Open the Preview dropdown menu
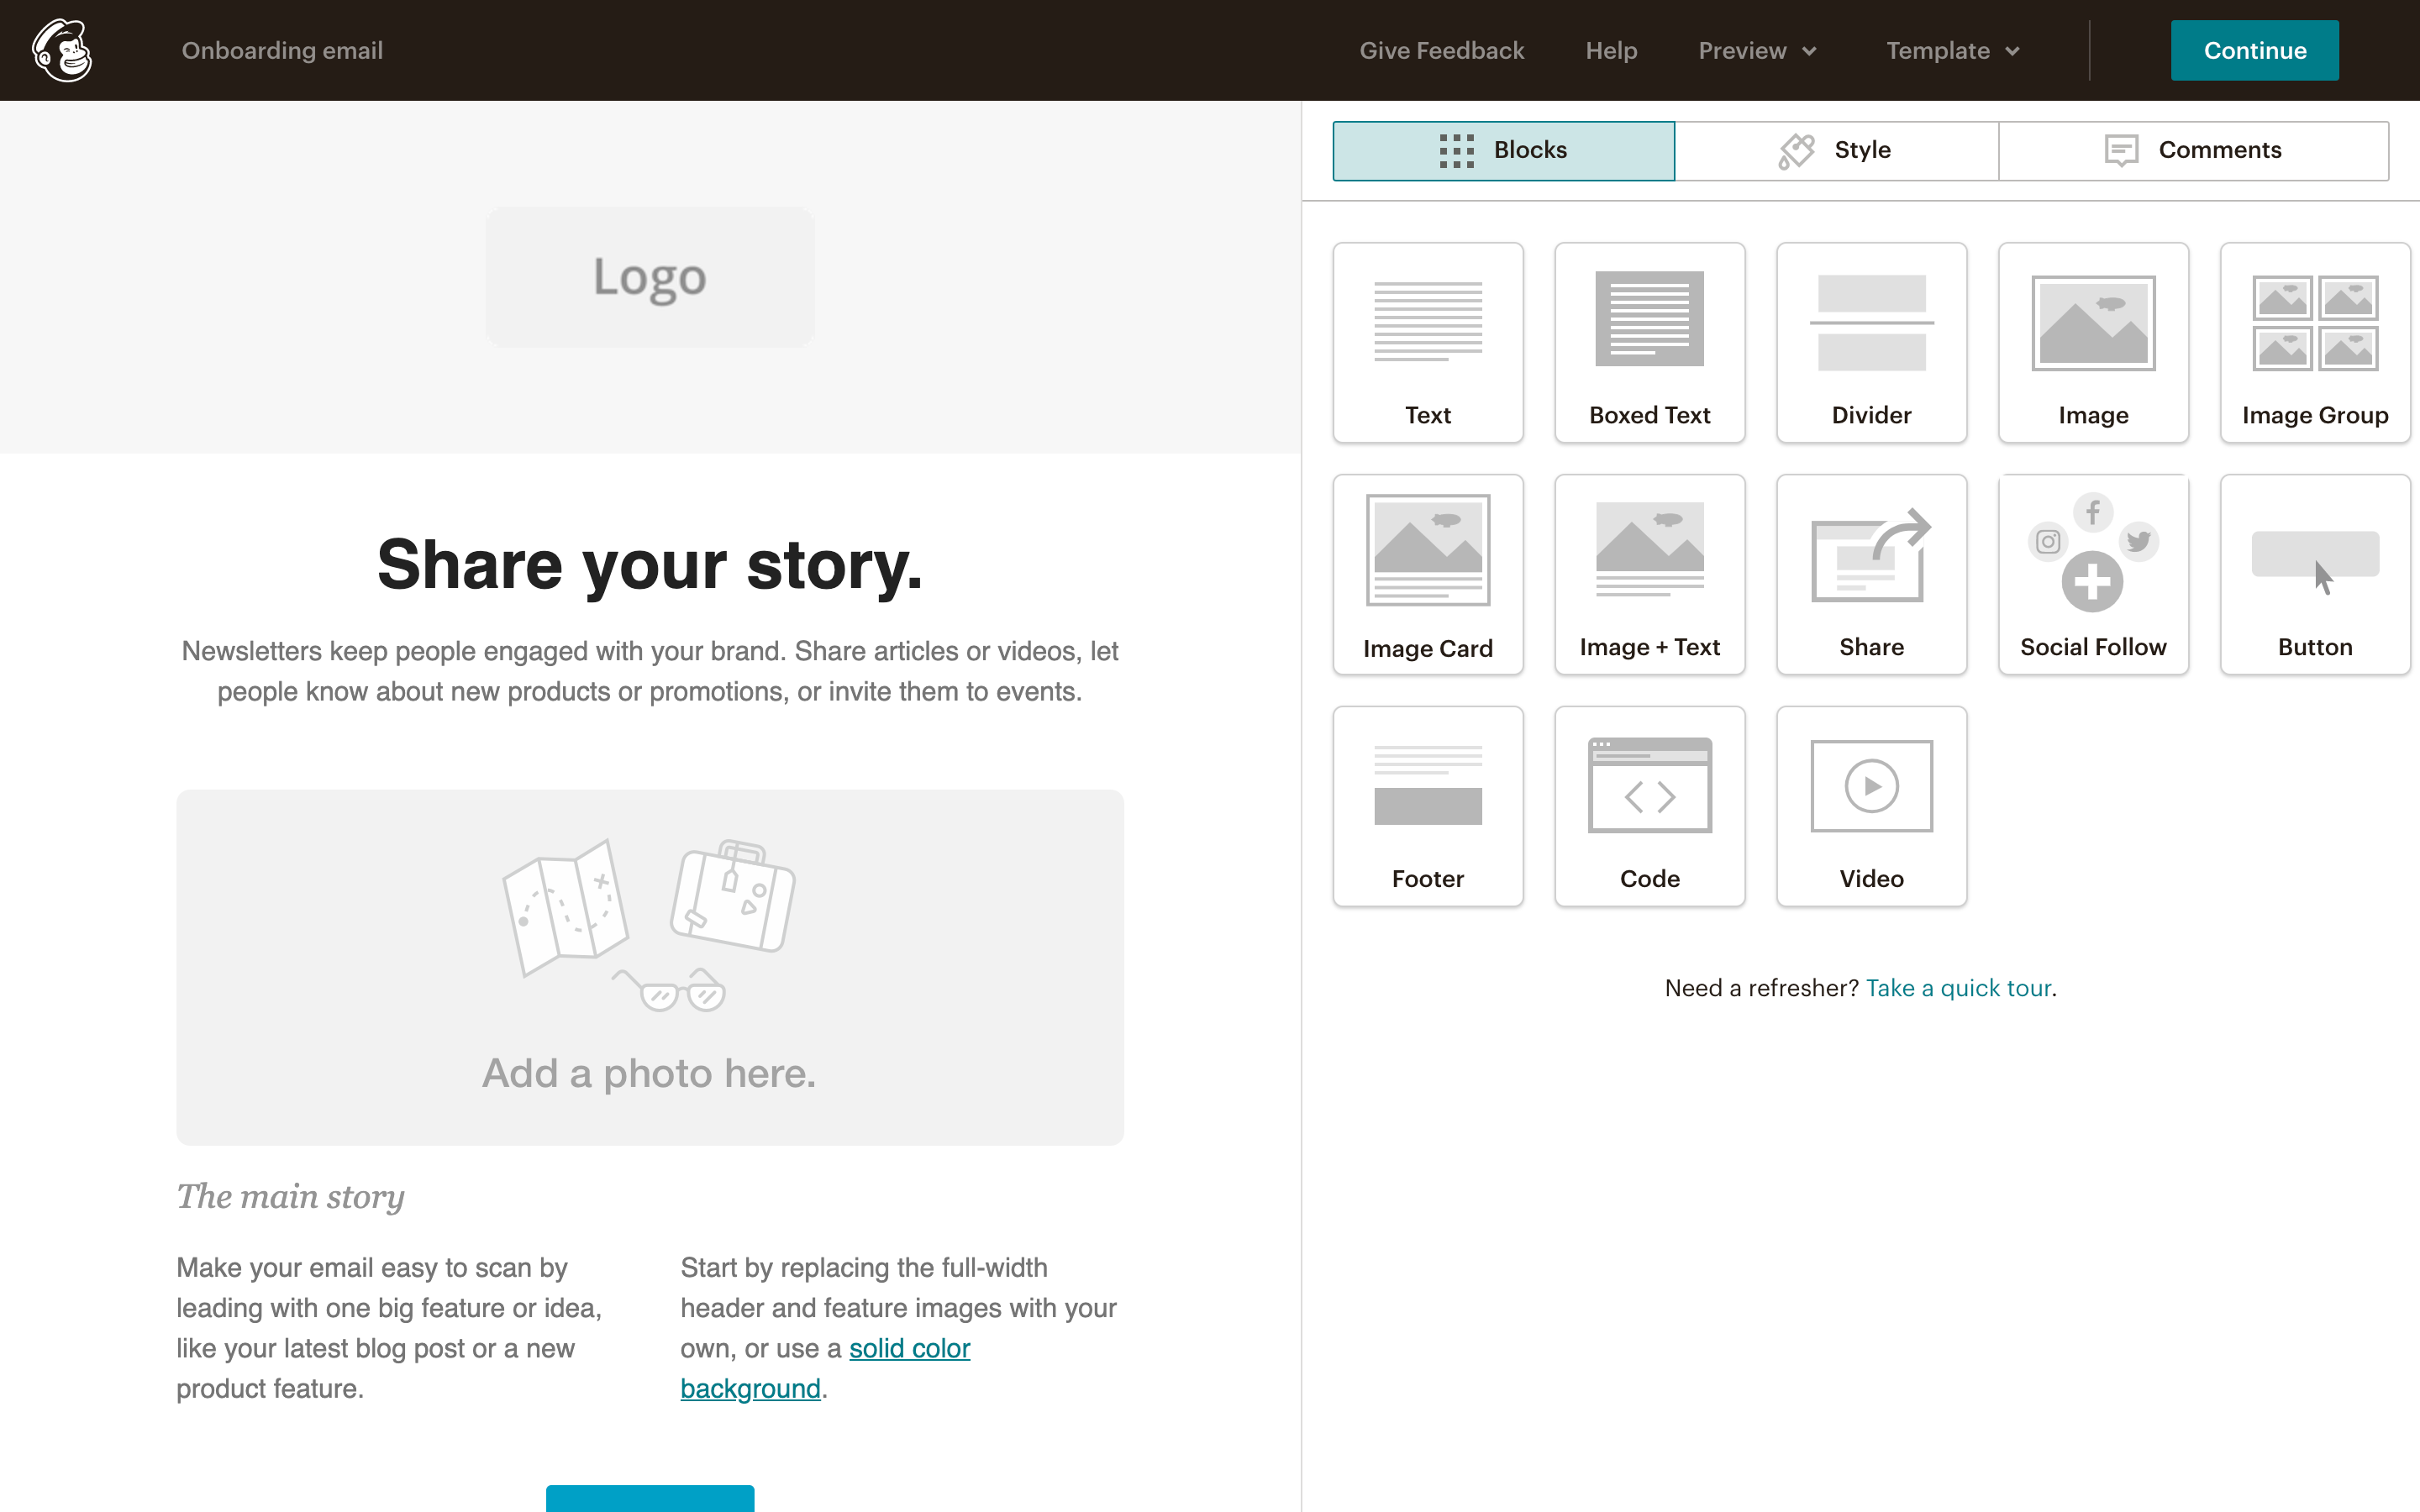Screen dimensions: 2420x1512 tap(1756, 50)
